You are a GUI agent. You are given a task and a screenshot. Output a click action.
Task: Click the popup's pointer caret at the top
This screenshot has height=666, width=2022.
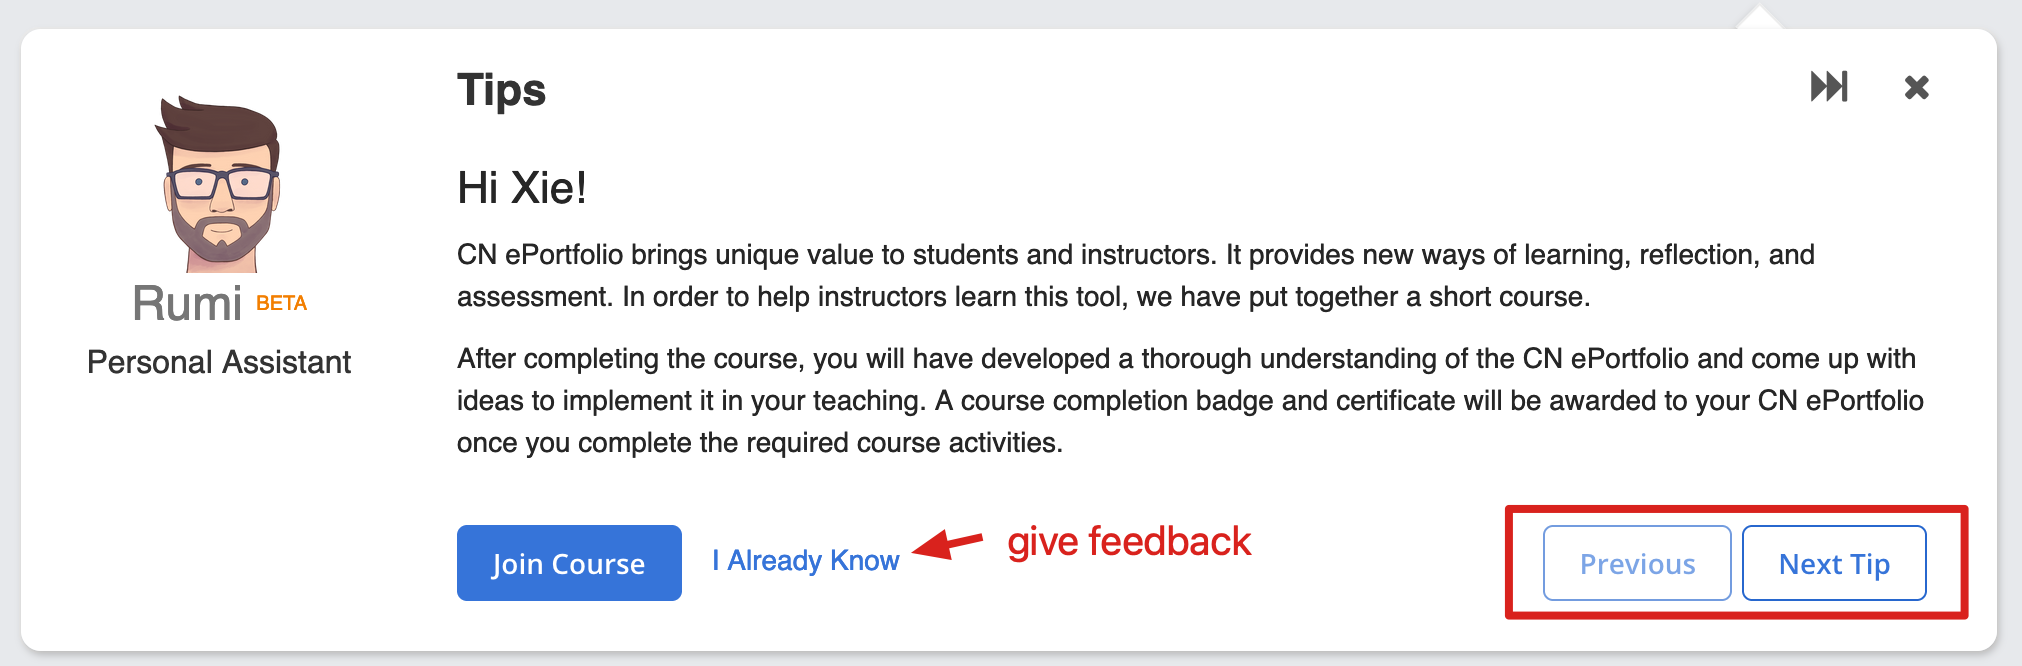[1758, 17]
